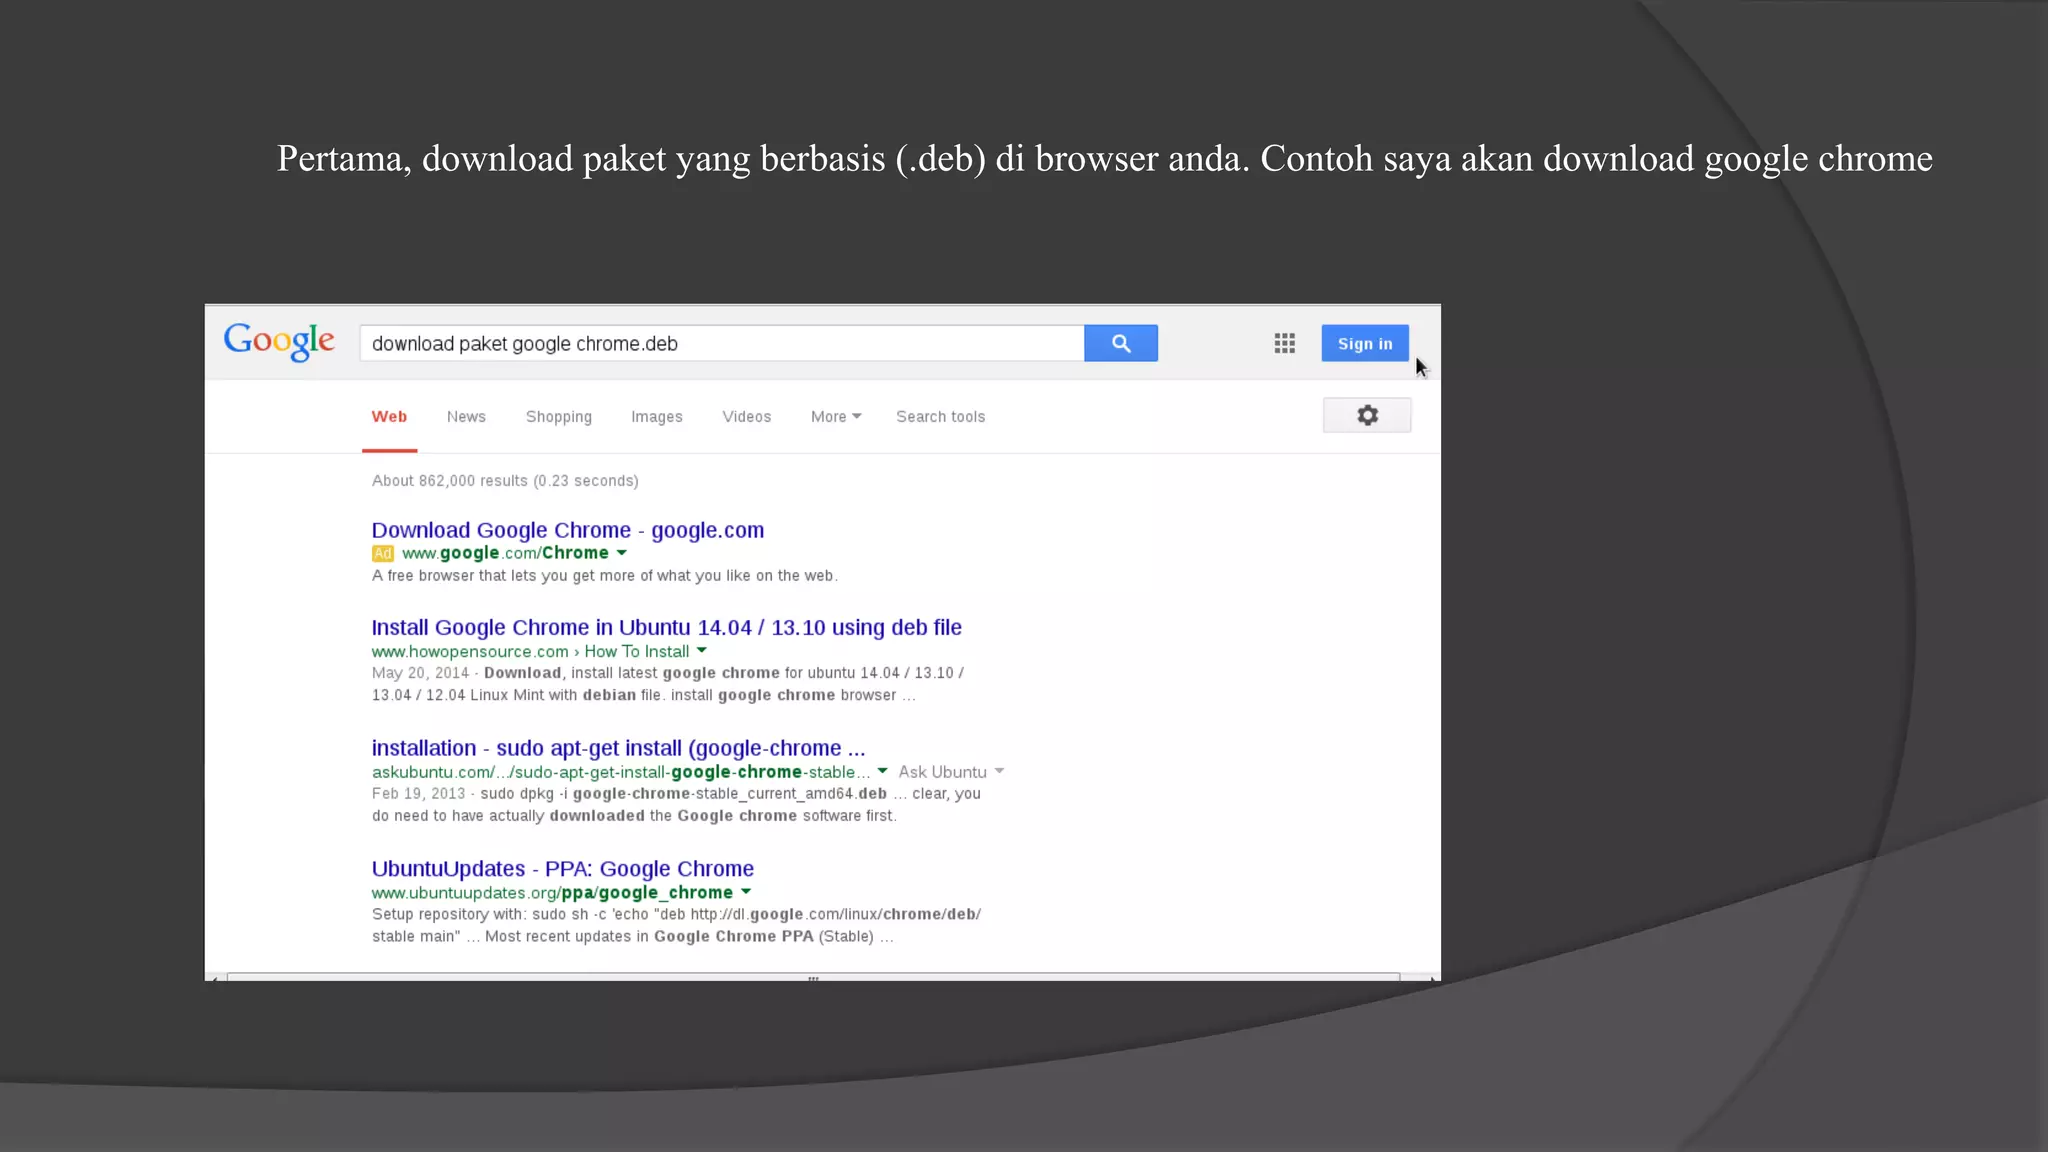Focus the search box with the chrome.deb query
This screenshot has width=2048, height=1152.
[x=721, y=343]
